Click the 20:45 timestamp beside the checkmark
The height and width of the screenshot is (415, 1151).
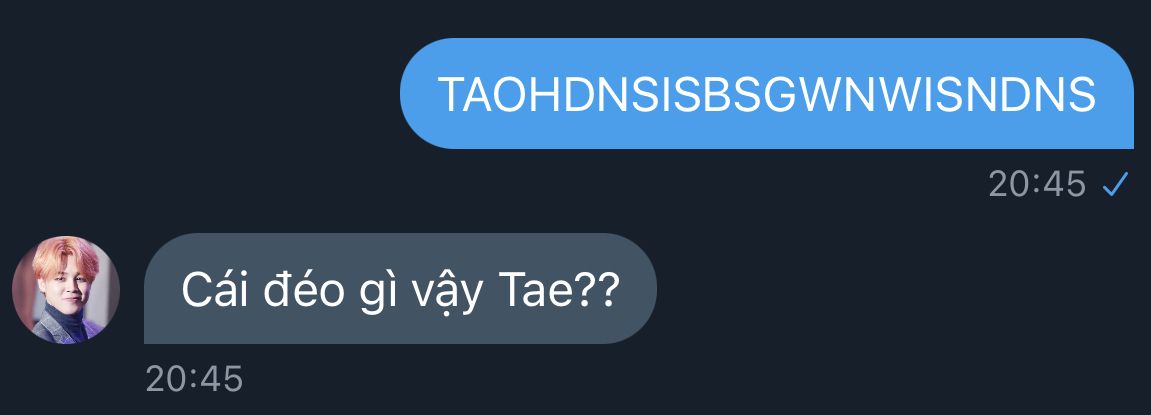coord(1036,184)
